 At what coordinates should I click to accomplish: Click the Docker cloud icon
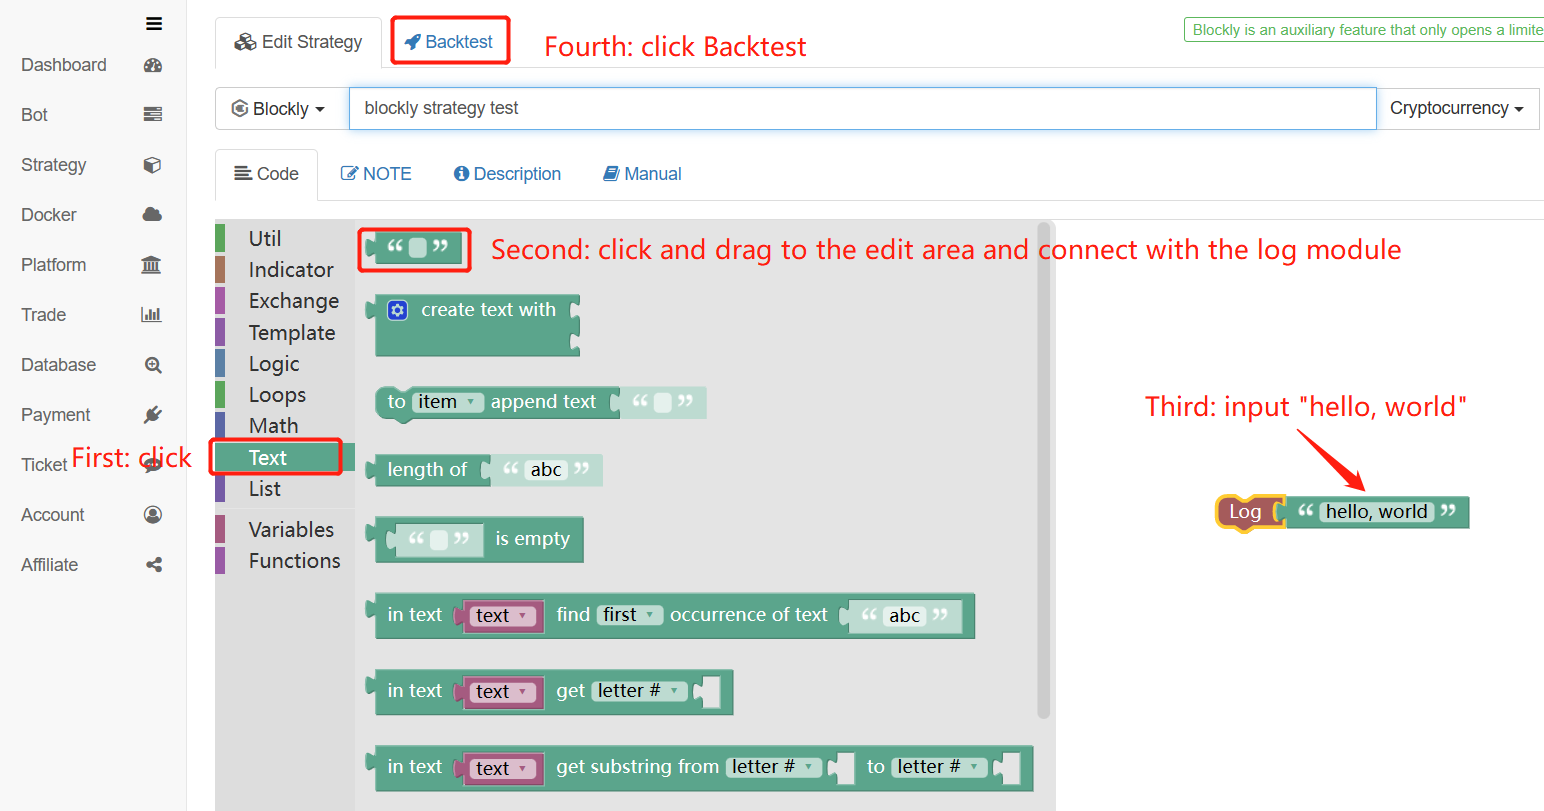(153, 215)
